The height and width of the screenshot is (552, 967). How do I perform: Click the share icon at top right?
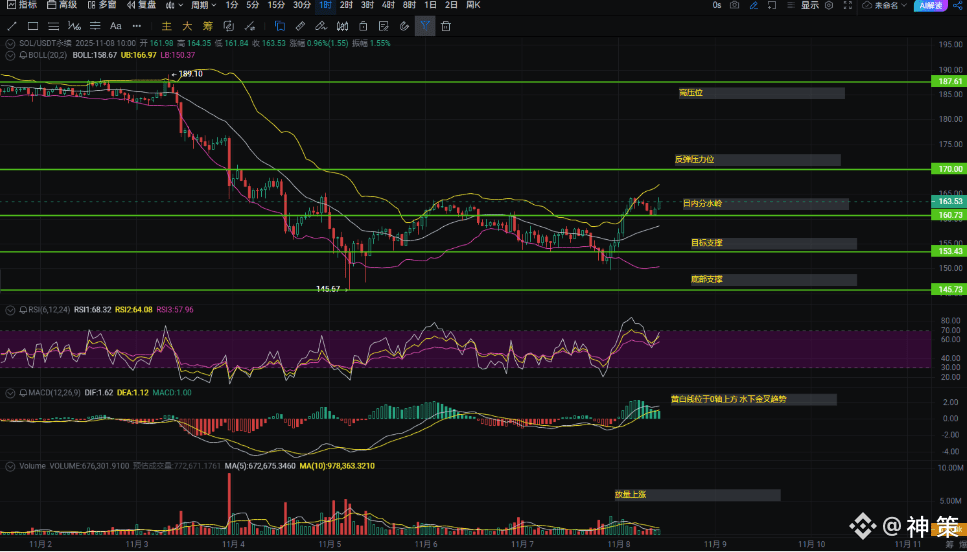point(956,5)
